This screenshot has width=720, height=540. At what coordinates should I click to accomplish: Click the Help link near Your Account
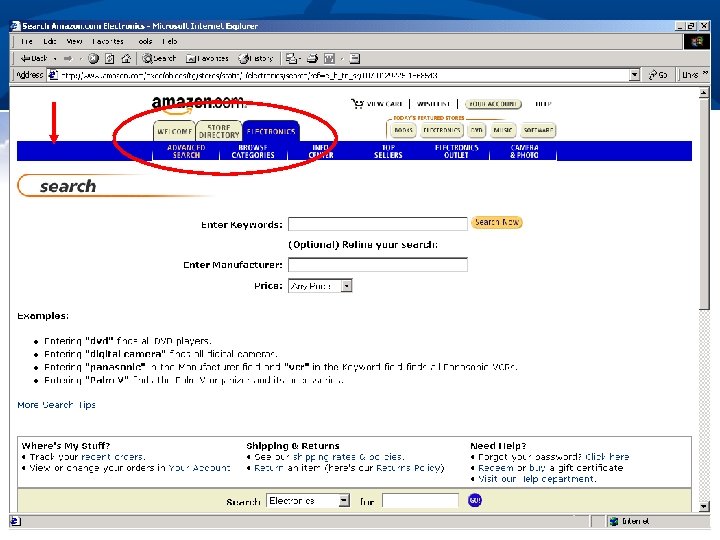543,104
